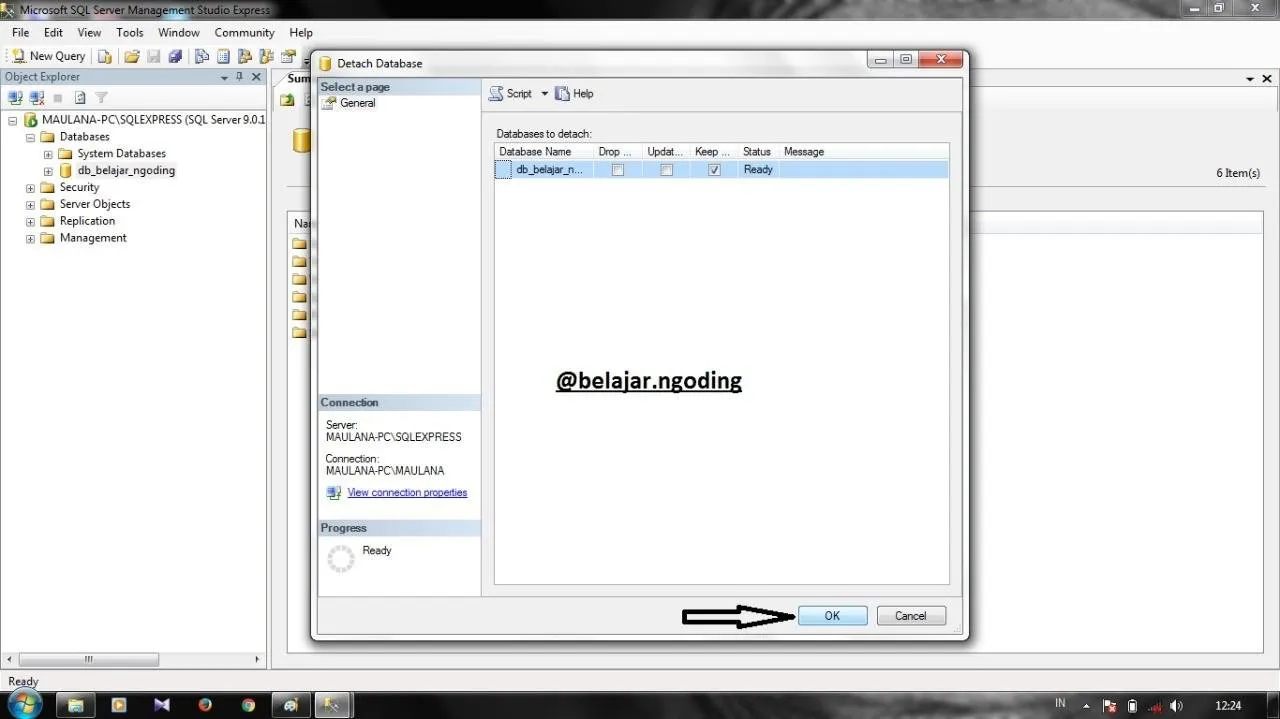This screenshot has width=1280, height=719.
Task: Close the Object Explorer panel with its X
Action: point(256,76)
